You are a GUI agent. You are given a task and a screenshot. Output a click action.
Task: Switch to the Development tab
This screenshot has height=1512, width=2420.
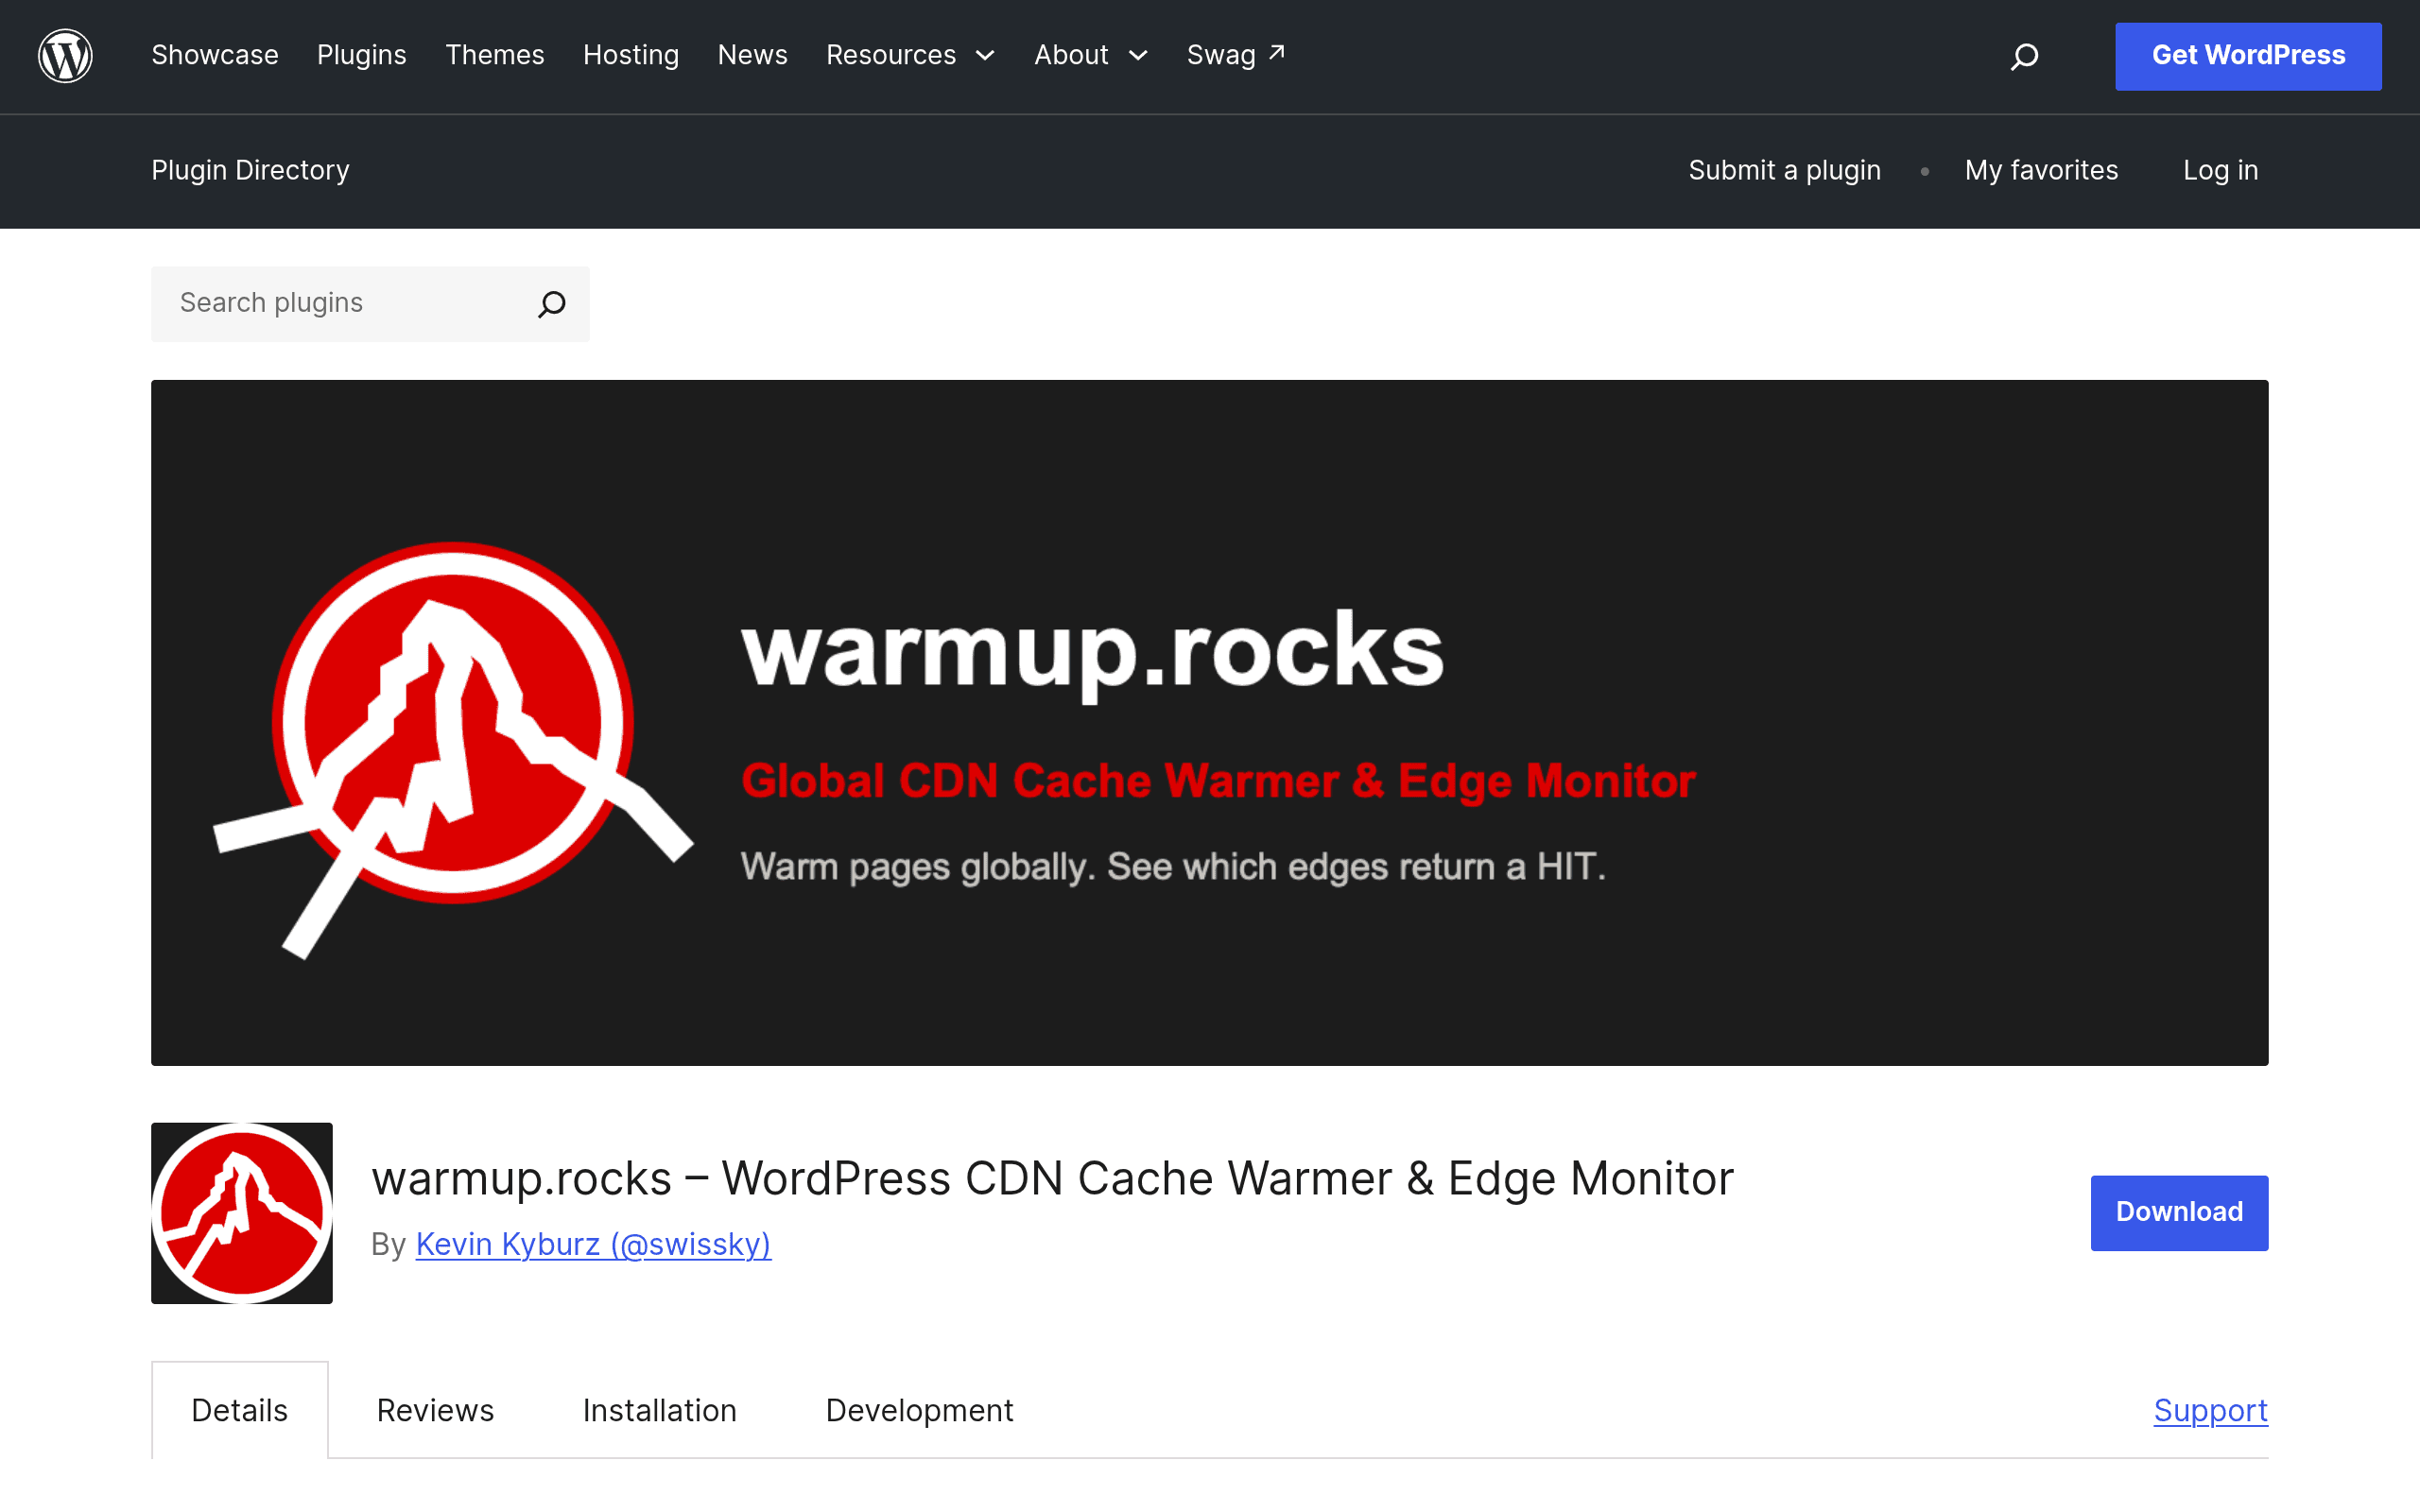pos(919,1410)
